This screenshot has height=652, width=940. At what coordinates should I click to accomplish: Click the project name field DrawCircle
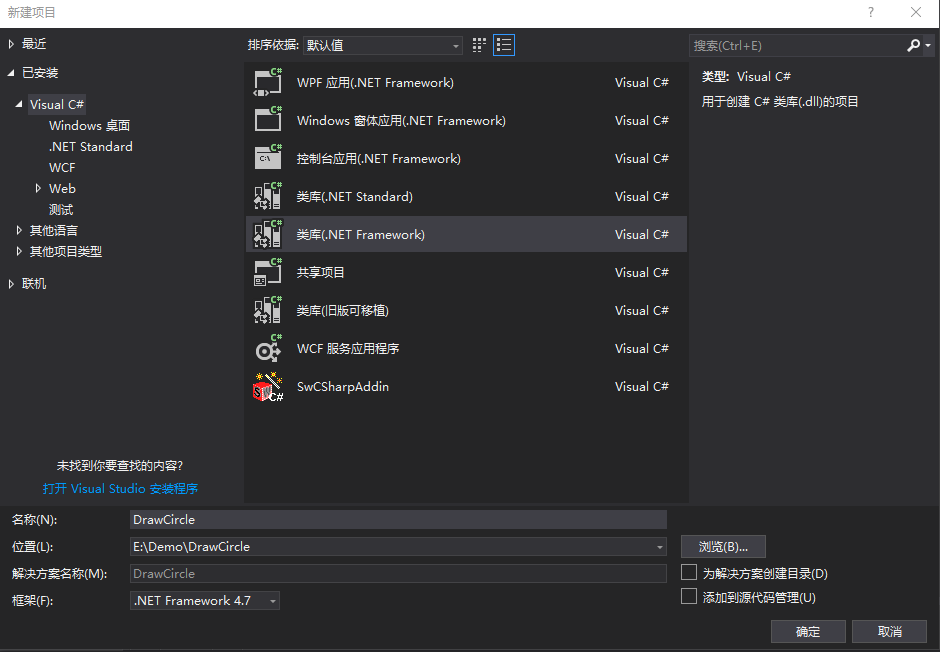pos(398,520)
